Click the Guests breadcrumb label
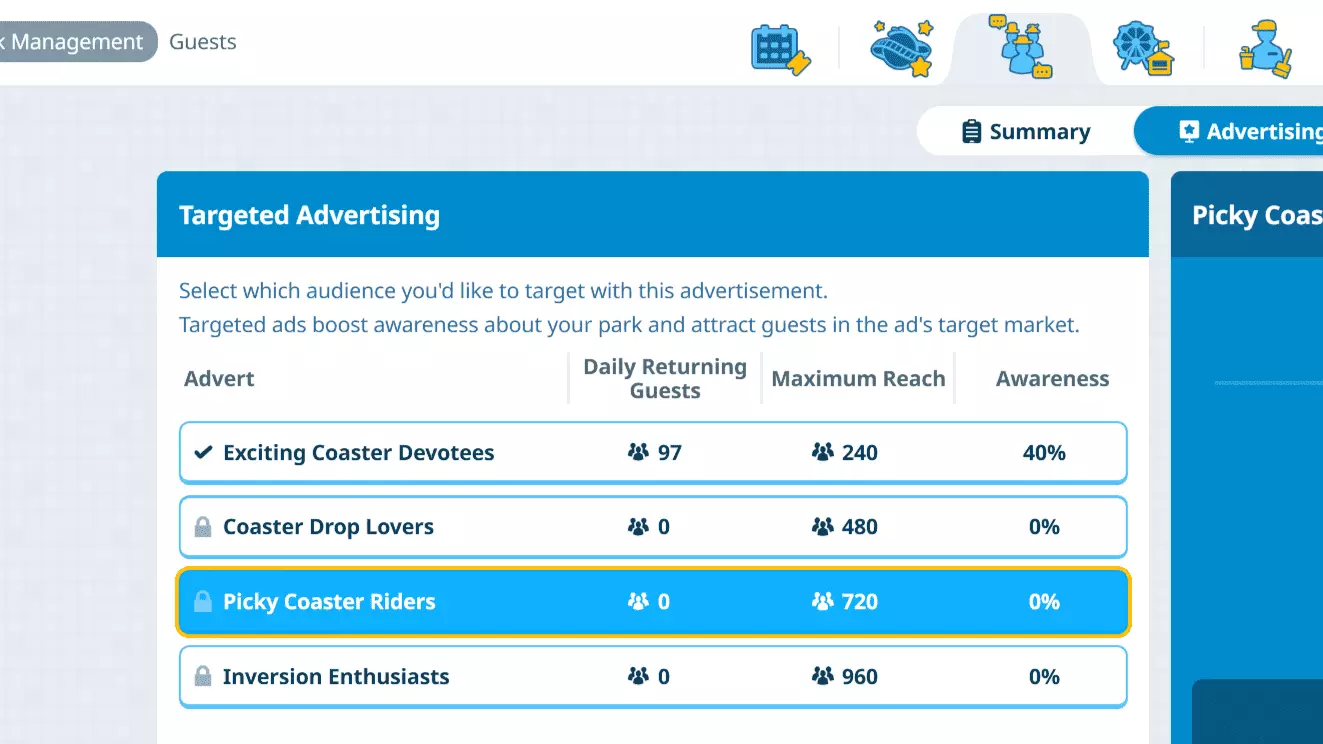Screen dimensions: 1323x744 [203, 42]
